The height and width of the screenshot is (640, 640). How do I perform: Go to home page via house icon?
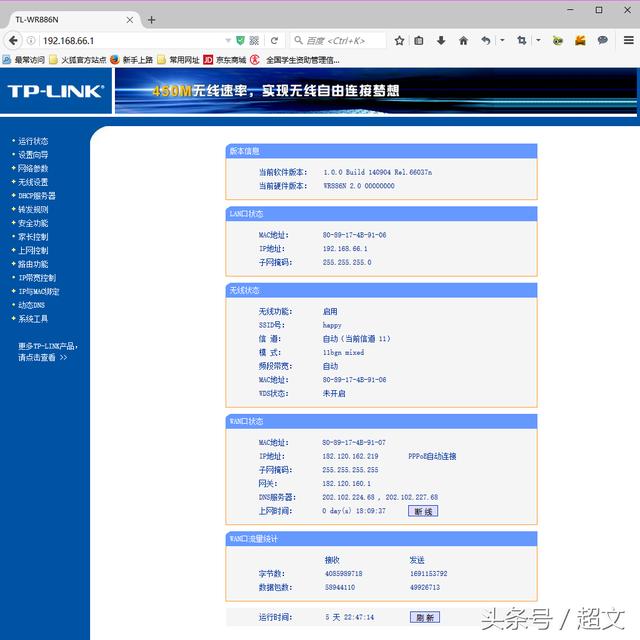[x=463, y=40]
